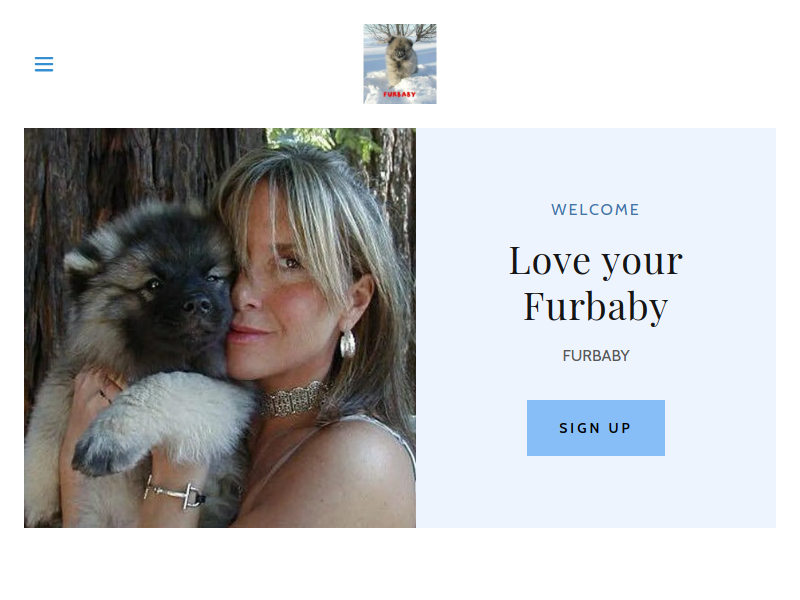Click the silver bracelet in the photo
The width and height of the screenshot is (800, 600).
coord(175,493)
